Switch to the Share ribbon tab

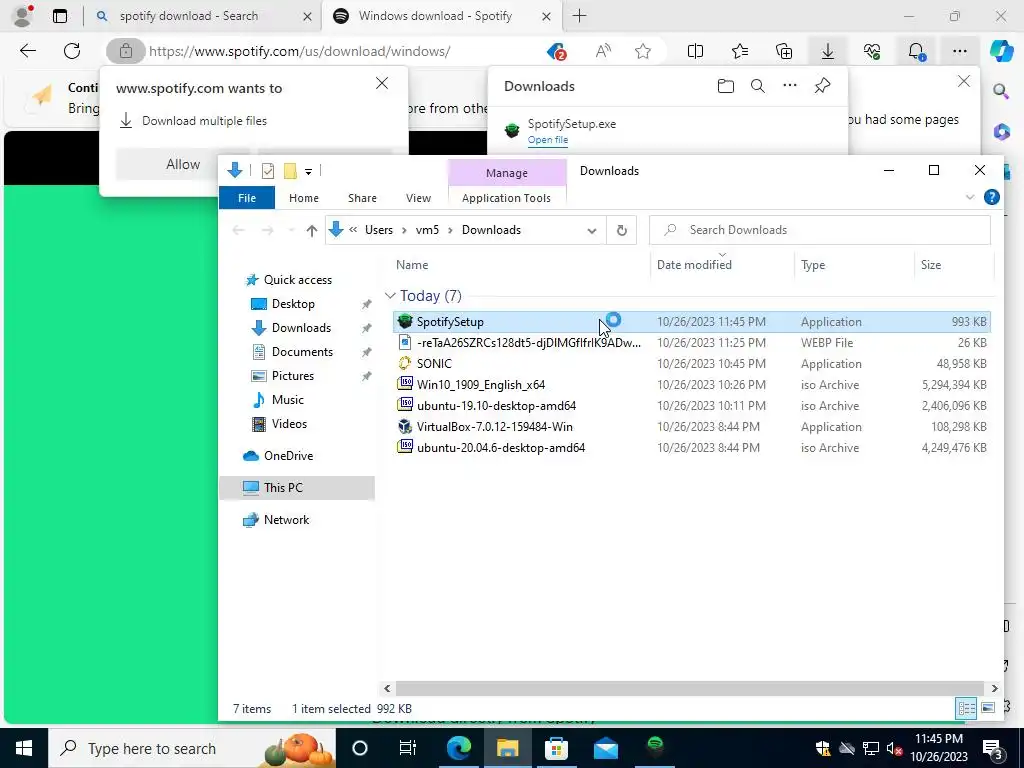[x=362, y=198]
